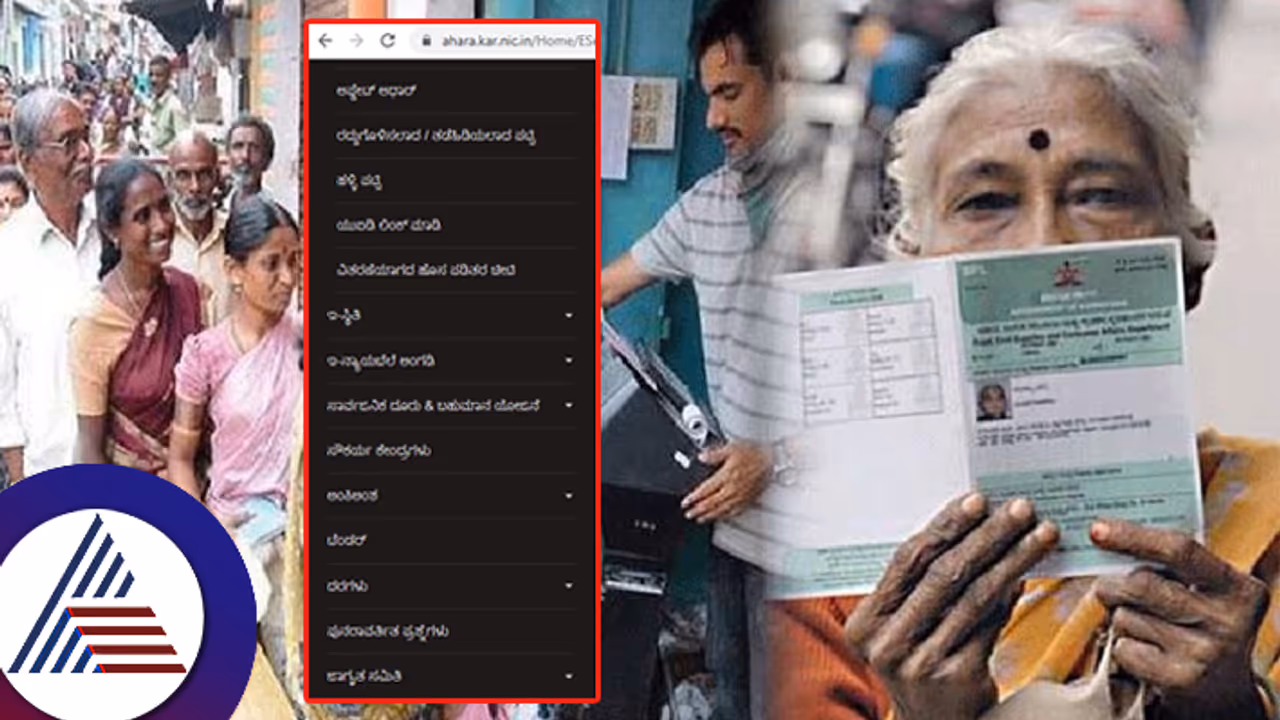This screenshot has width=1280, height=720.
Task: Select ಹಳ್ಳಿ ಪಟ್ಟಿ (village list) menu entry
Action: coord(359,181)
